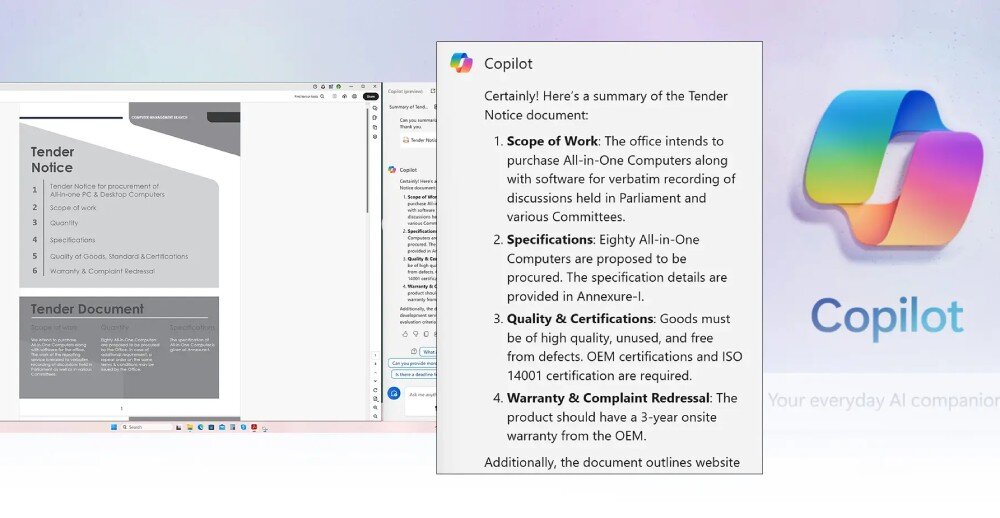Viewport: 1000px width, 518px height.
Task: Click the cloud upload icon in Acrobat toolbar
Action: [x=344, y=96]
